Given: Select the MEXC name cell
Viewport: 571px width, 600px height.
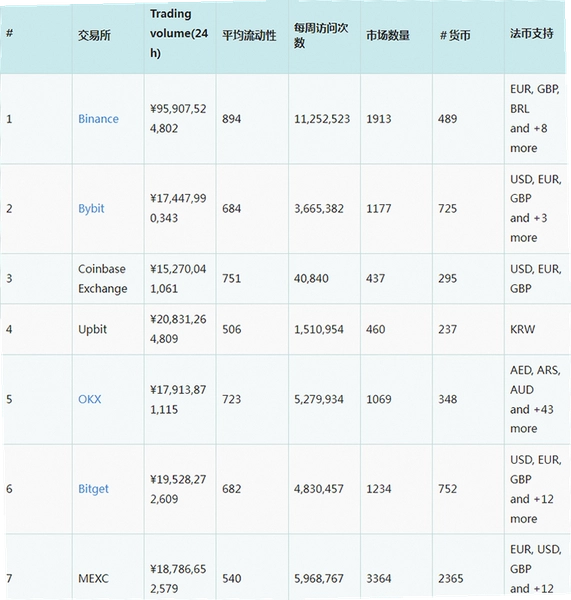Looking at the screenshot, I should [93, 579].
